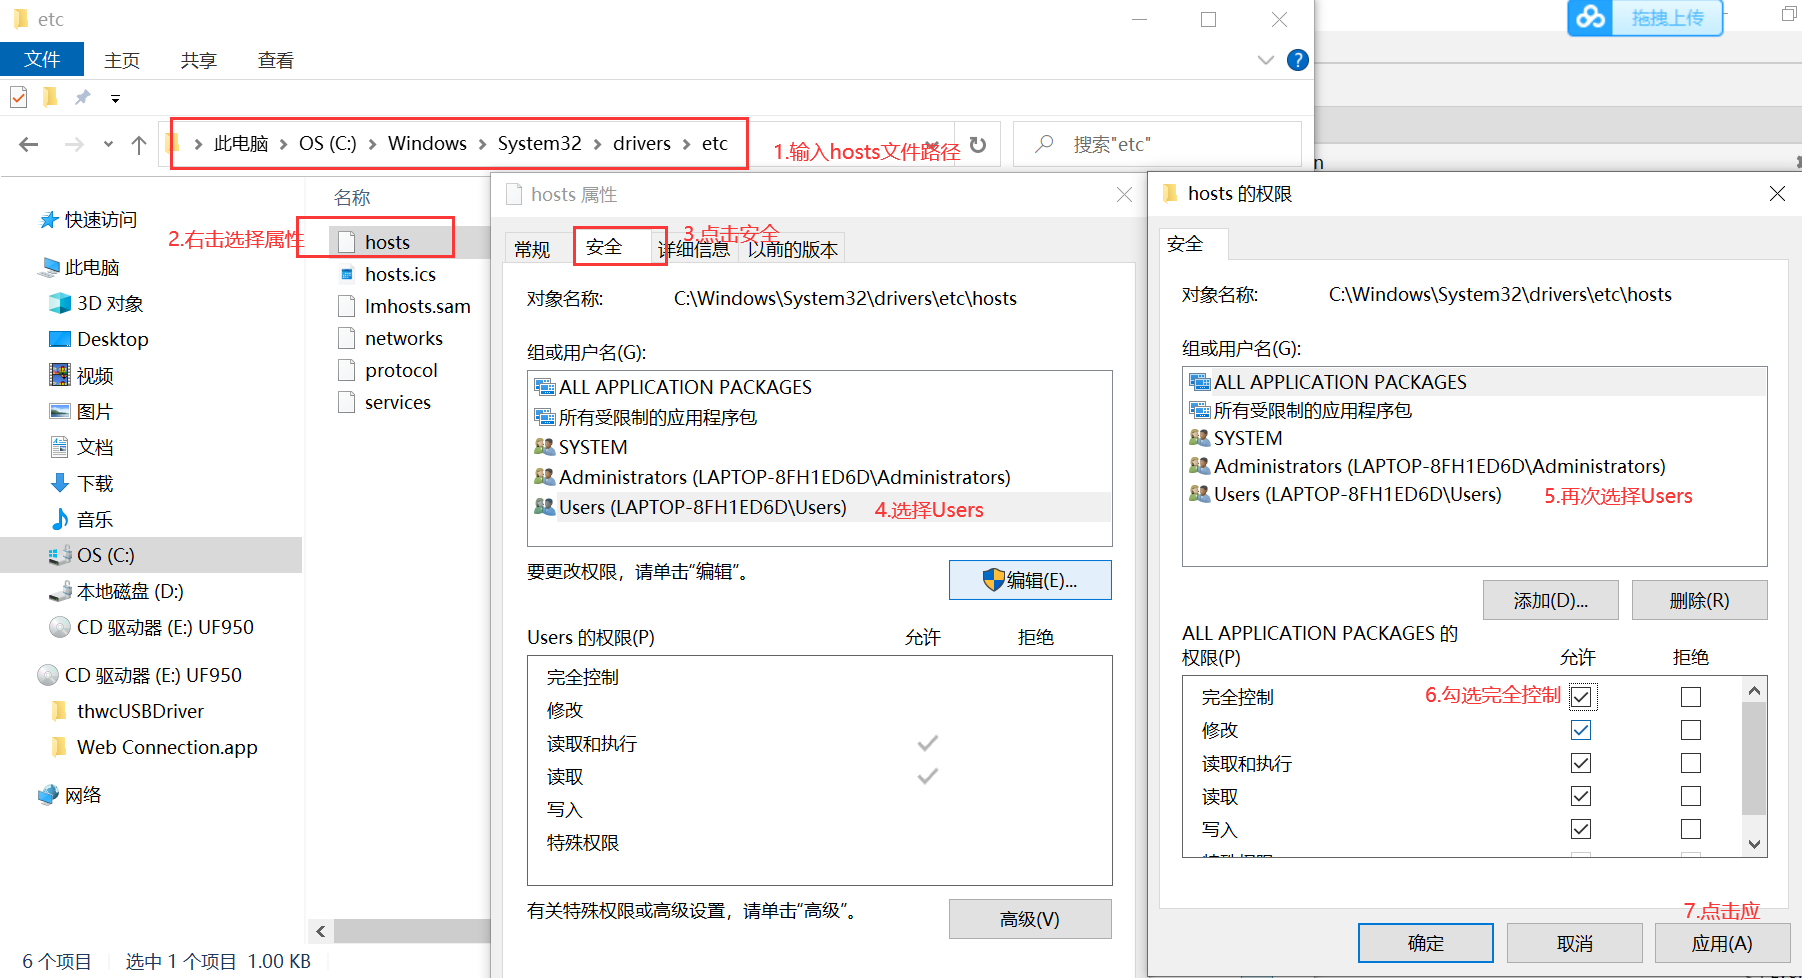Image resolution: width=1802 pixels, height=978 pixels.
Task: Select local disk (D:) in sidebar
Action: pos(117,591)
